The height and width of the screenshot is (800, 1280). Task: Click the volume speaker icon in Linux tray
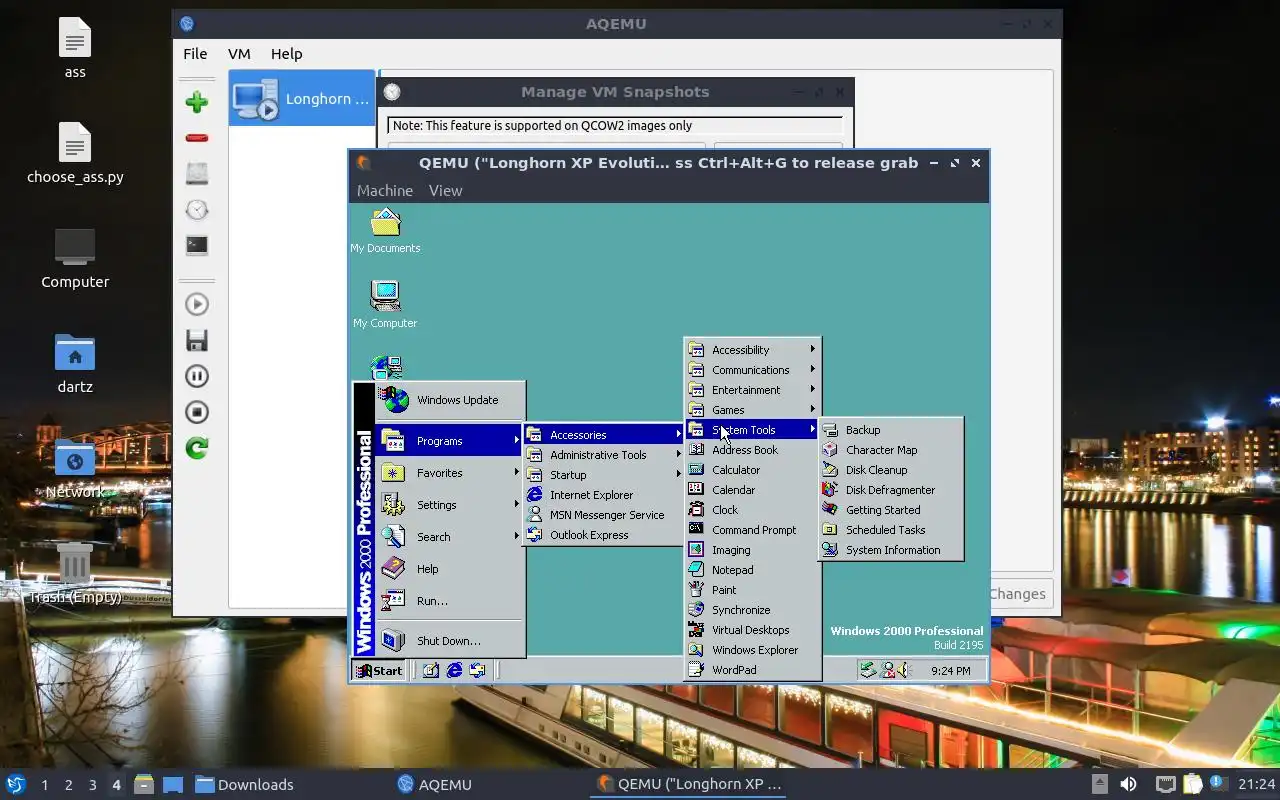point(1128,784)
